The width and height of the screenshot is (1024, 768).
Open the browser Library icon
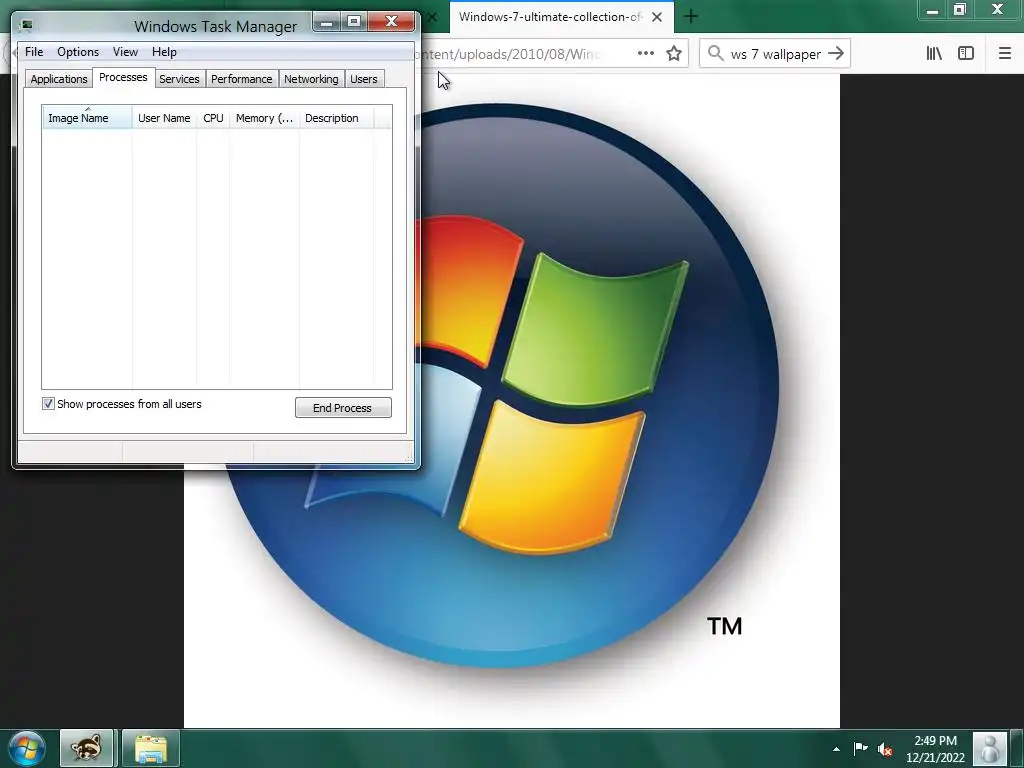(x=934, y=54)
